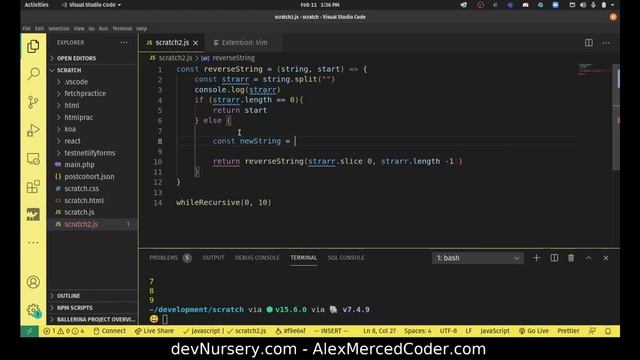This screenshot has height=360, width=640.
Task: Click the feedback icon in status bar
Action: click(x=592, y=331)
